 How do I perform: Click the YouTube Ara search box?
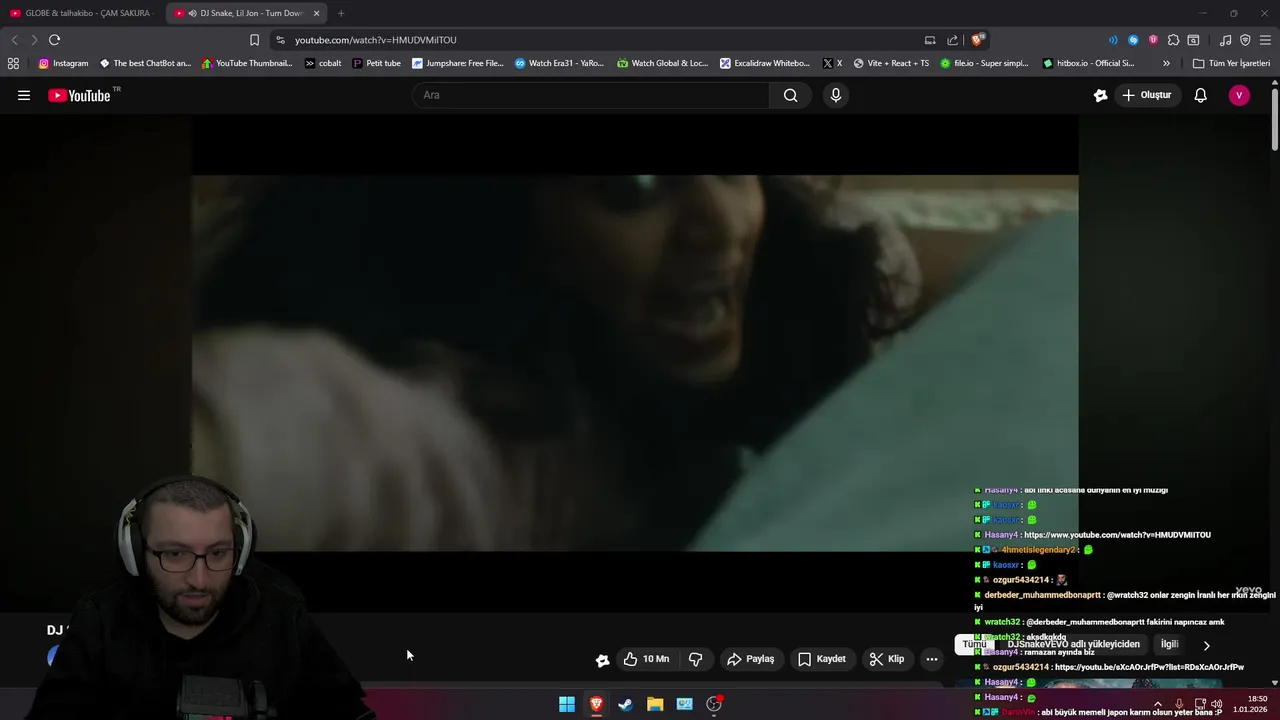[590, 95]
